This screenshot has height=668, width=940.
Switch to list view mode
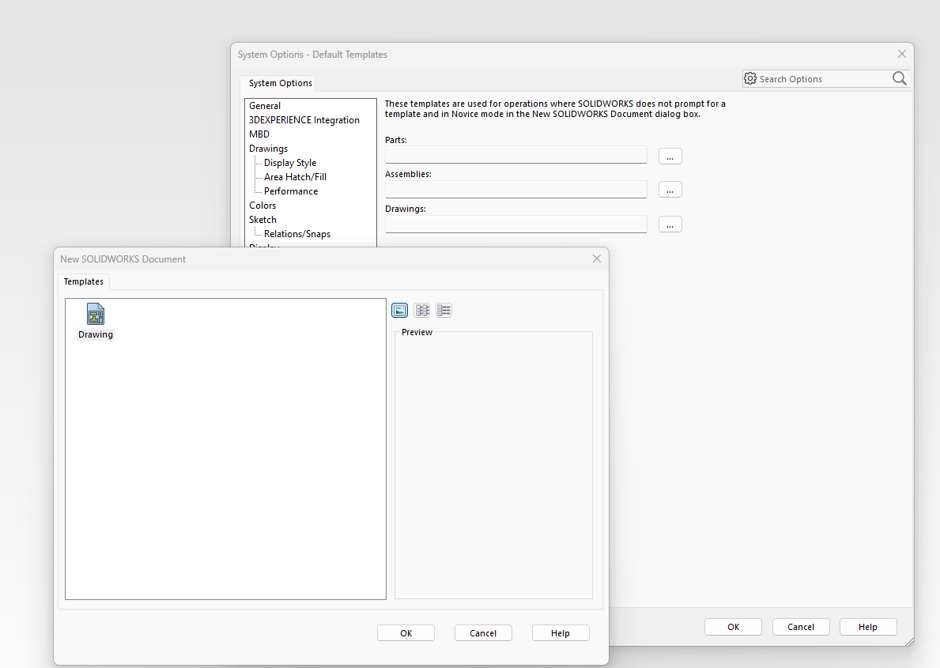point(422,310)
